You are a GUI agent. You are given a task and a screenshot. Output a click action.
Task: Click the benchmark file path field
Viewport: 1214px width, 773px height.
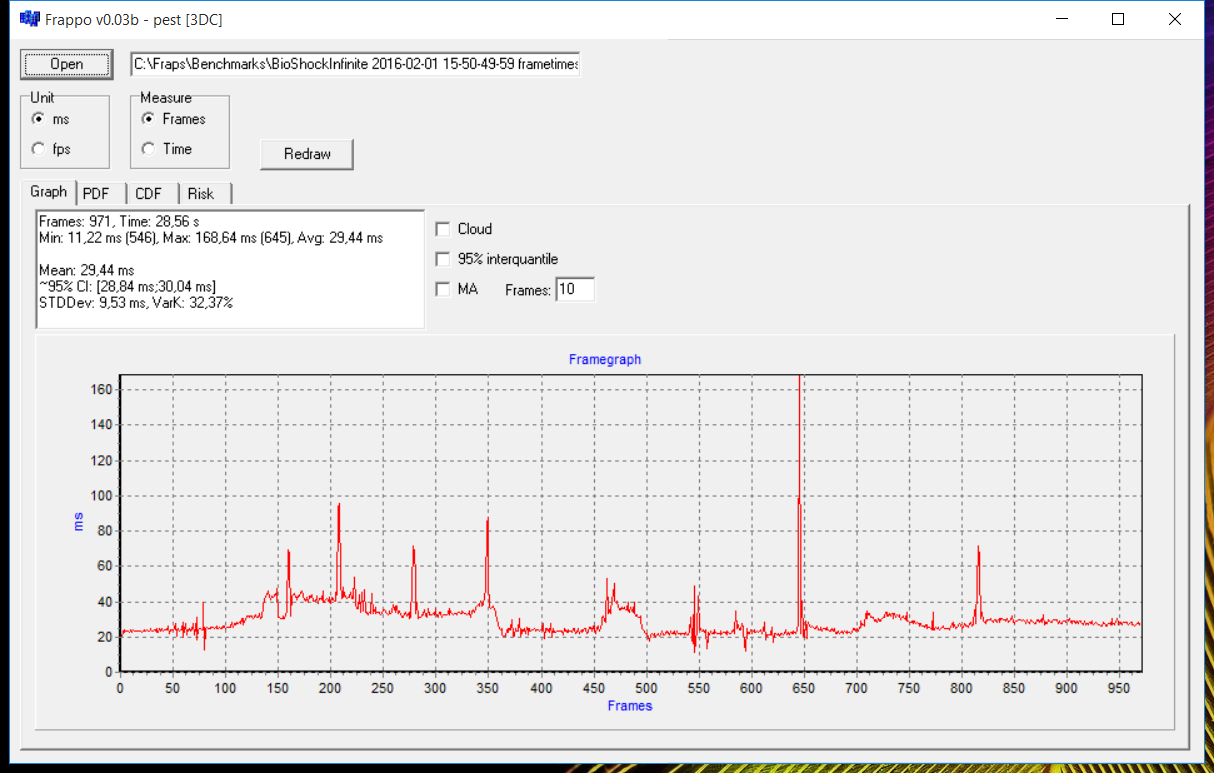tap(355, 64)
